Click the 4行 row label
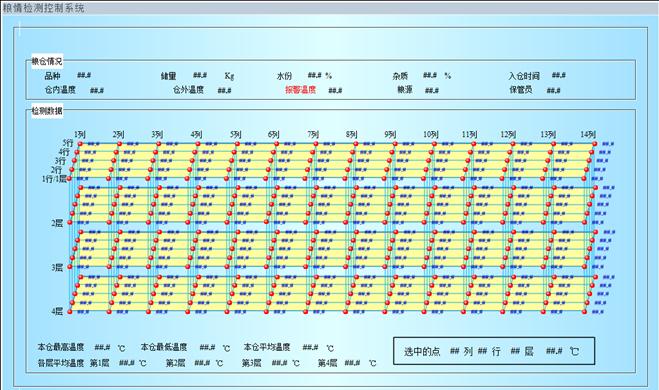 point(64,152)
